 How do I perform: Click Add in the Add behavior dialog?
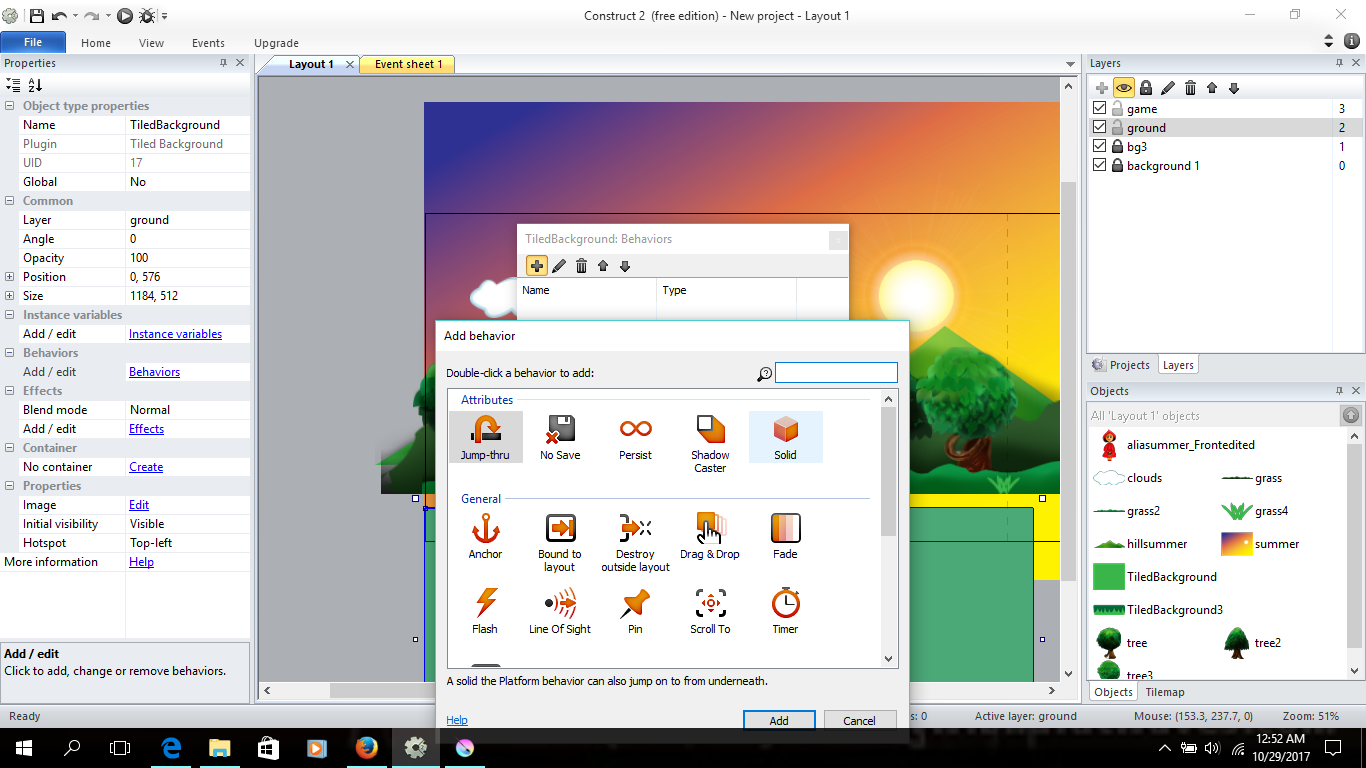[x=779, y=720]
